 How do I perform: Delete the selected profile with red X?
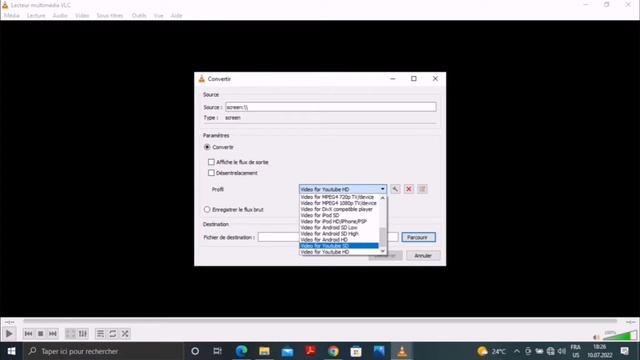[x=409, y=189]
